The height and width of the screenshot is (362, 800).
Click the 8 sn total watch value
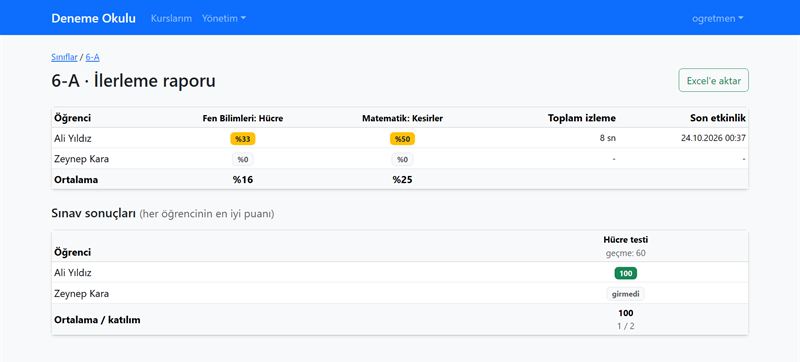pyautogui.click(x=608, y=138)
